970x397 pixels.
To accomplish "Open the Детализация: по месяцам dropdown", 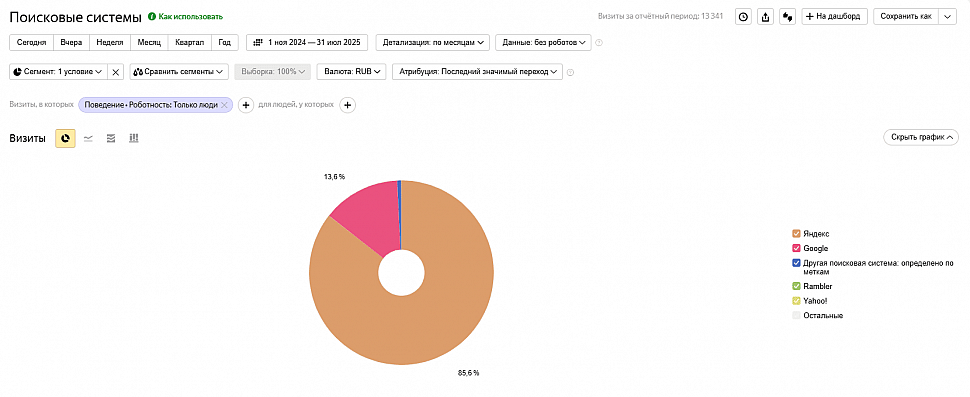I will [x=433, y=42].
